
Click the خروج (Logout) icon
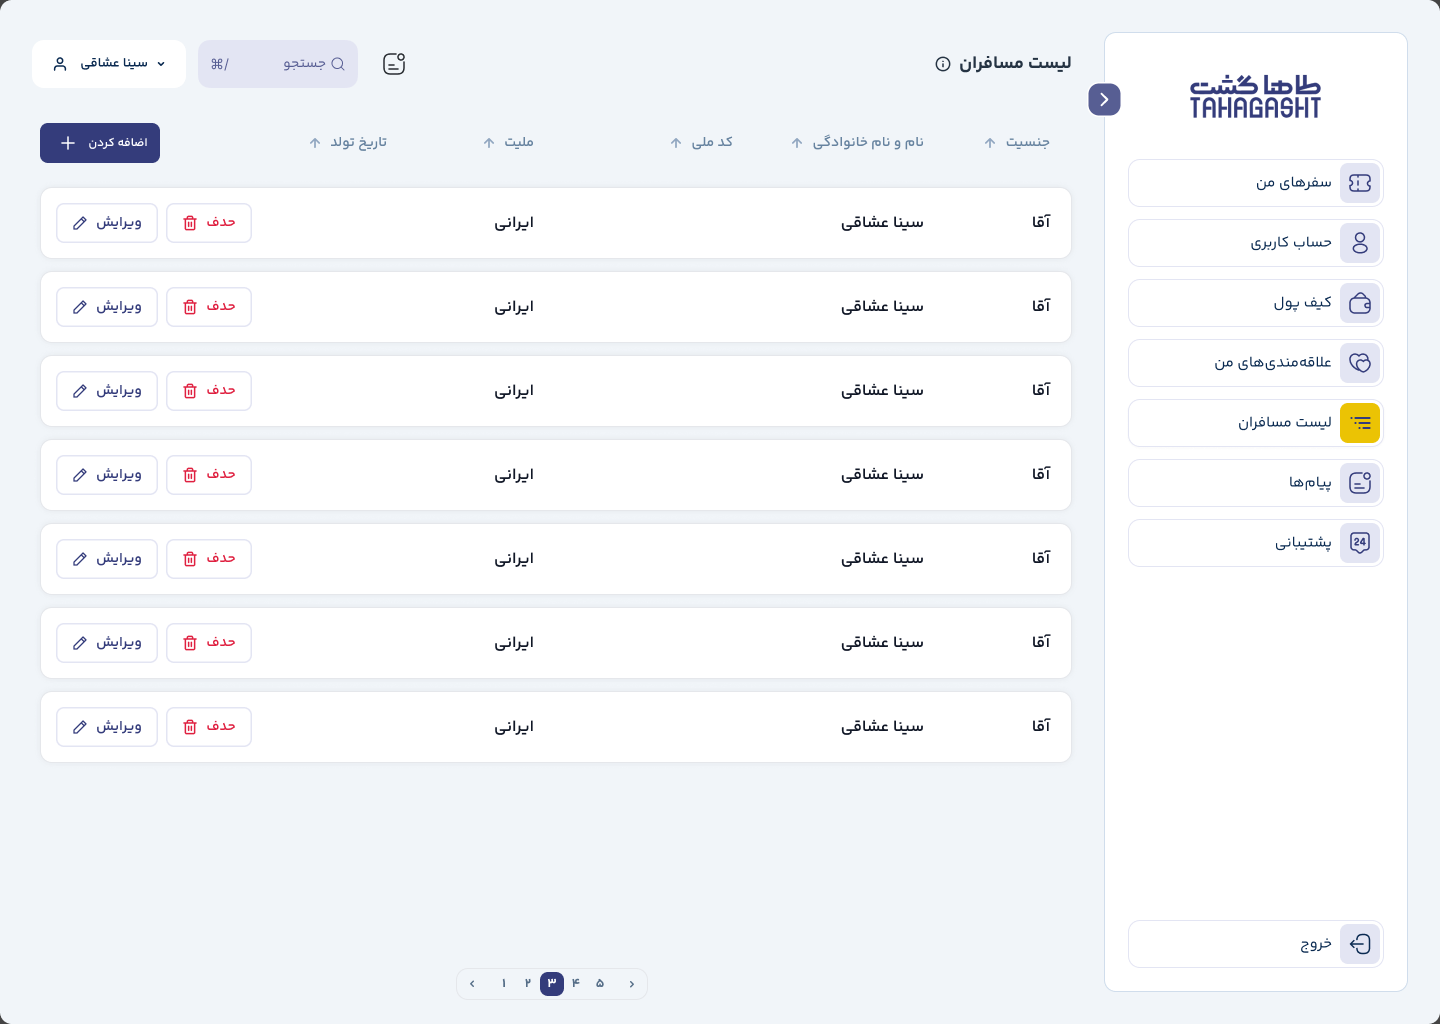click(x=1360, y=944)
